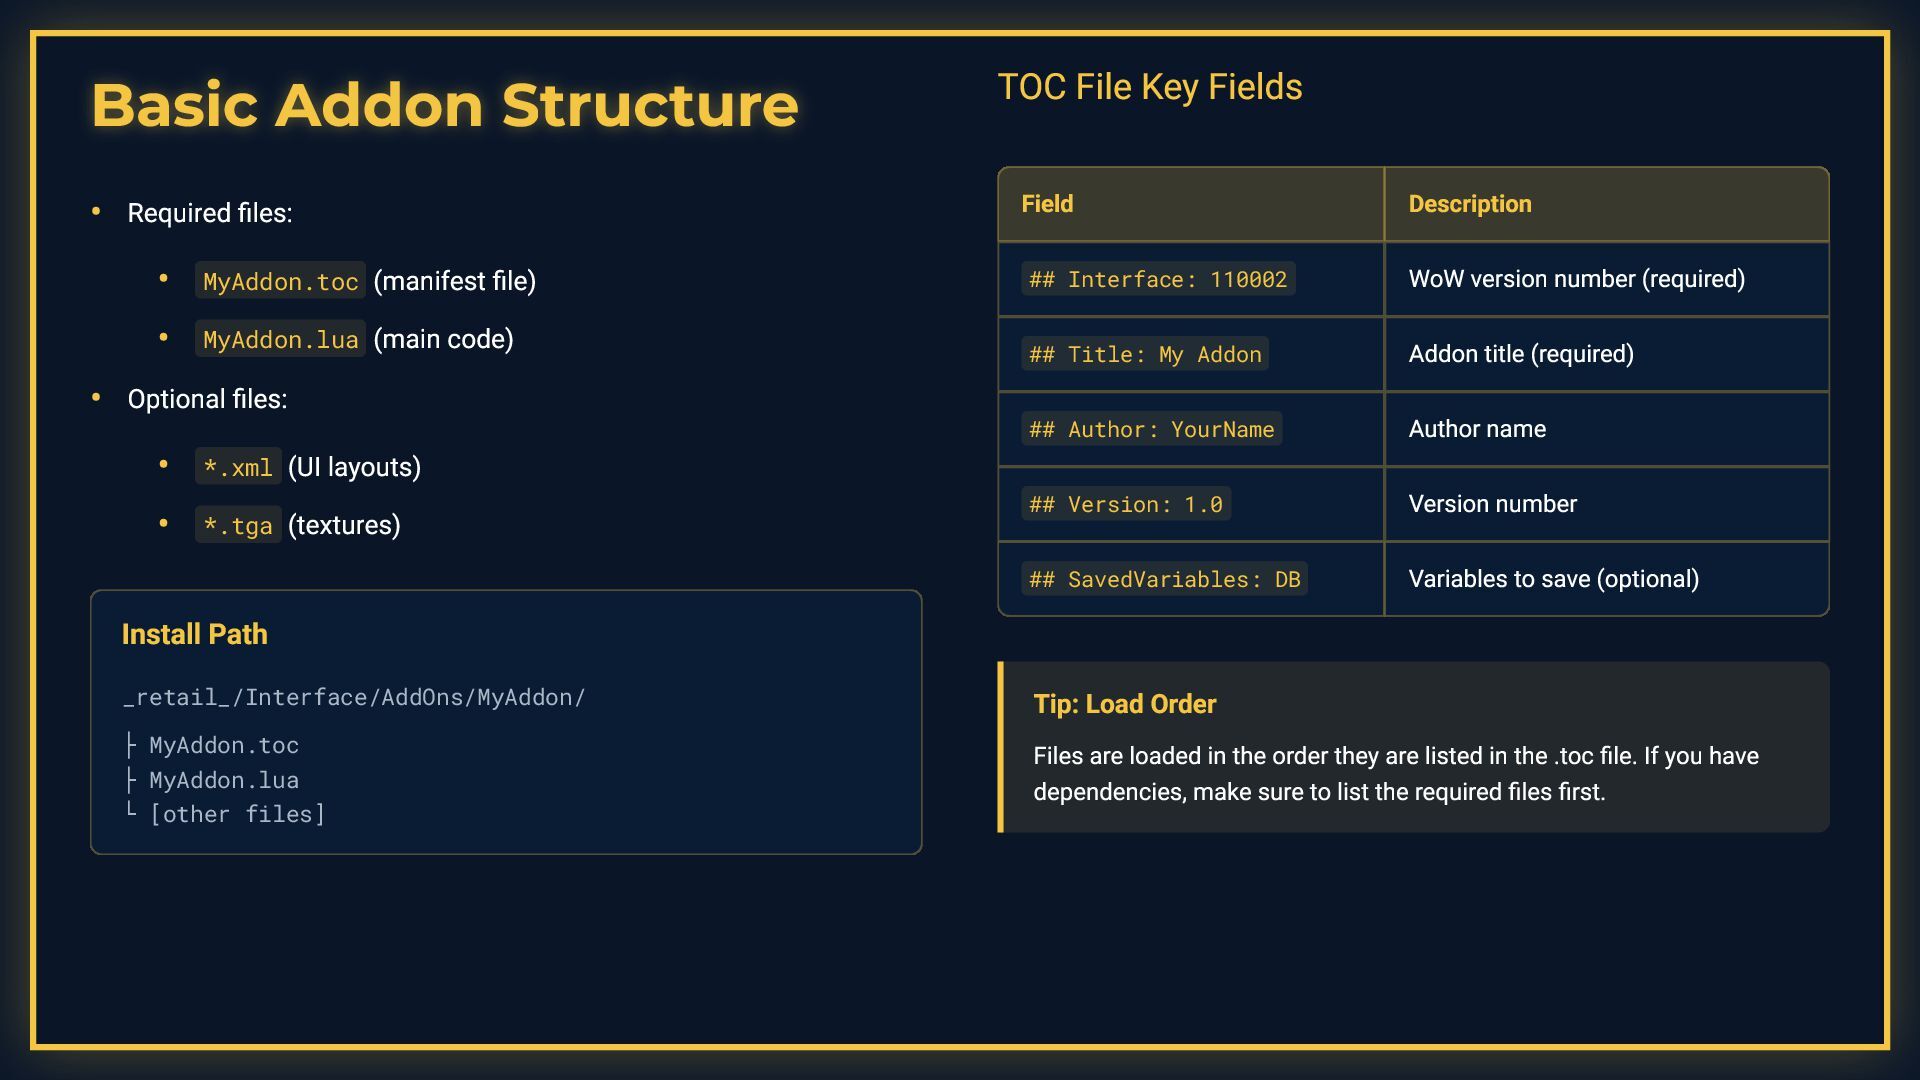
Task: Select the ## Version: 1.0 cell
Action: 1191,504
